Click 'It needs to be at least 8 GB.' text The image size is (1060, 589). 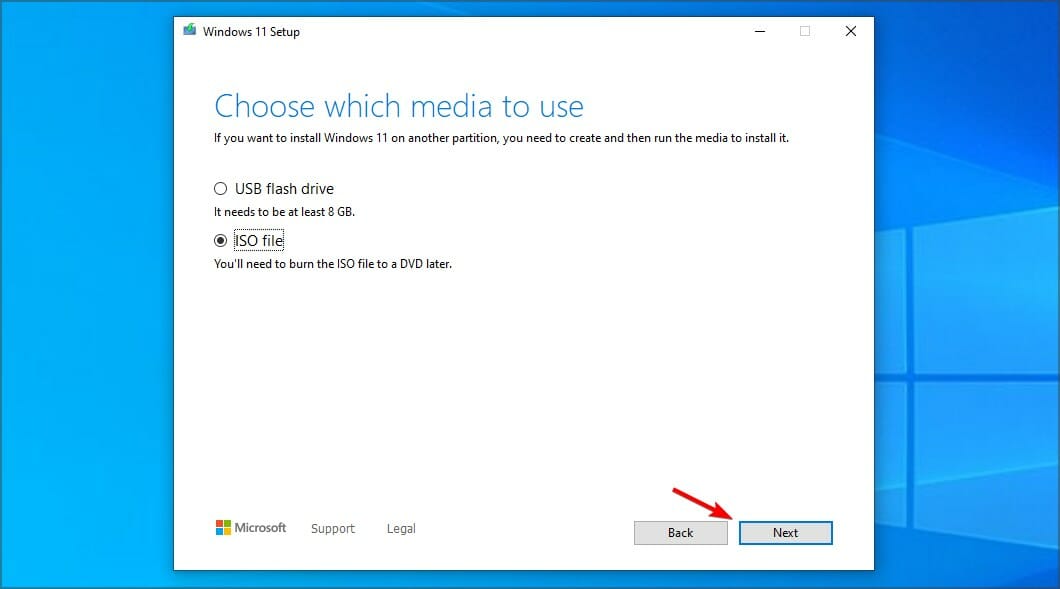284,212
